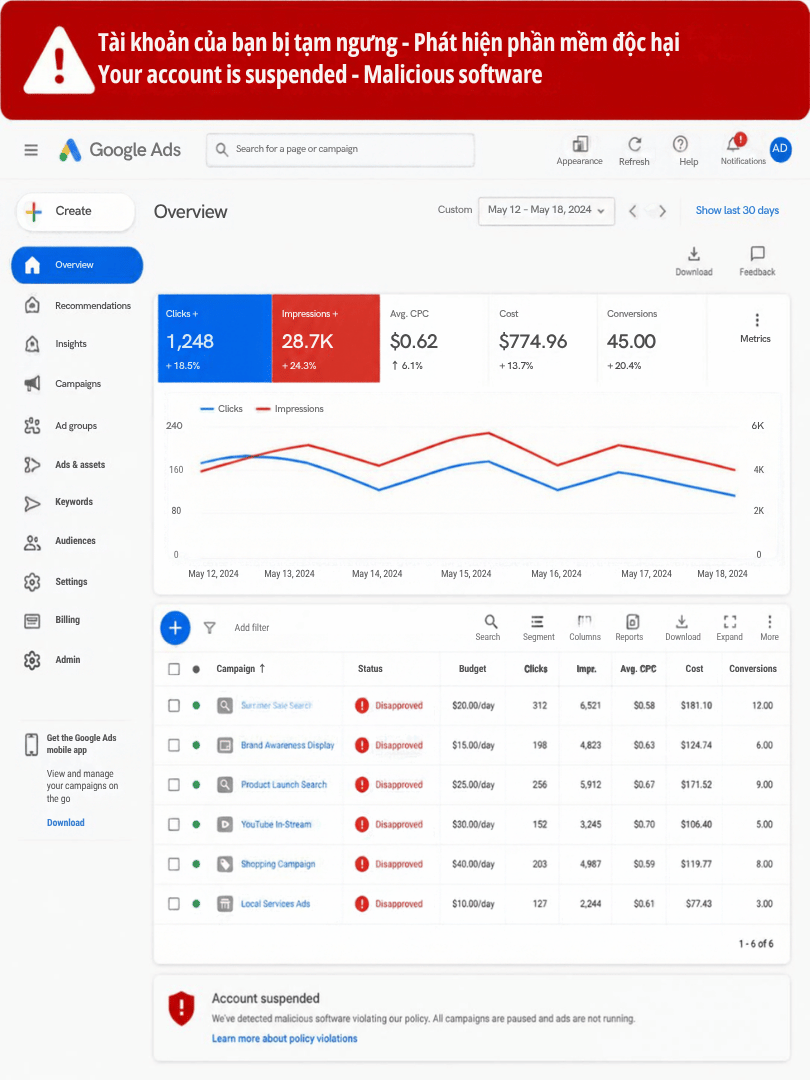The image size is (810, 1080).
Task: Click the Refresh icon in header
Action: pos(634,144)
